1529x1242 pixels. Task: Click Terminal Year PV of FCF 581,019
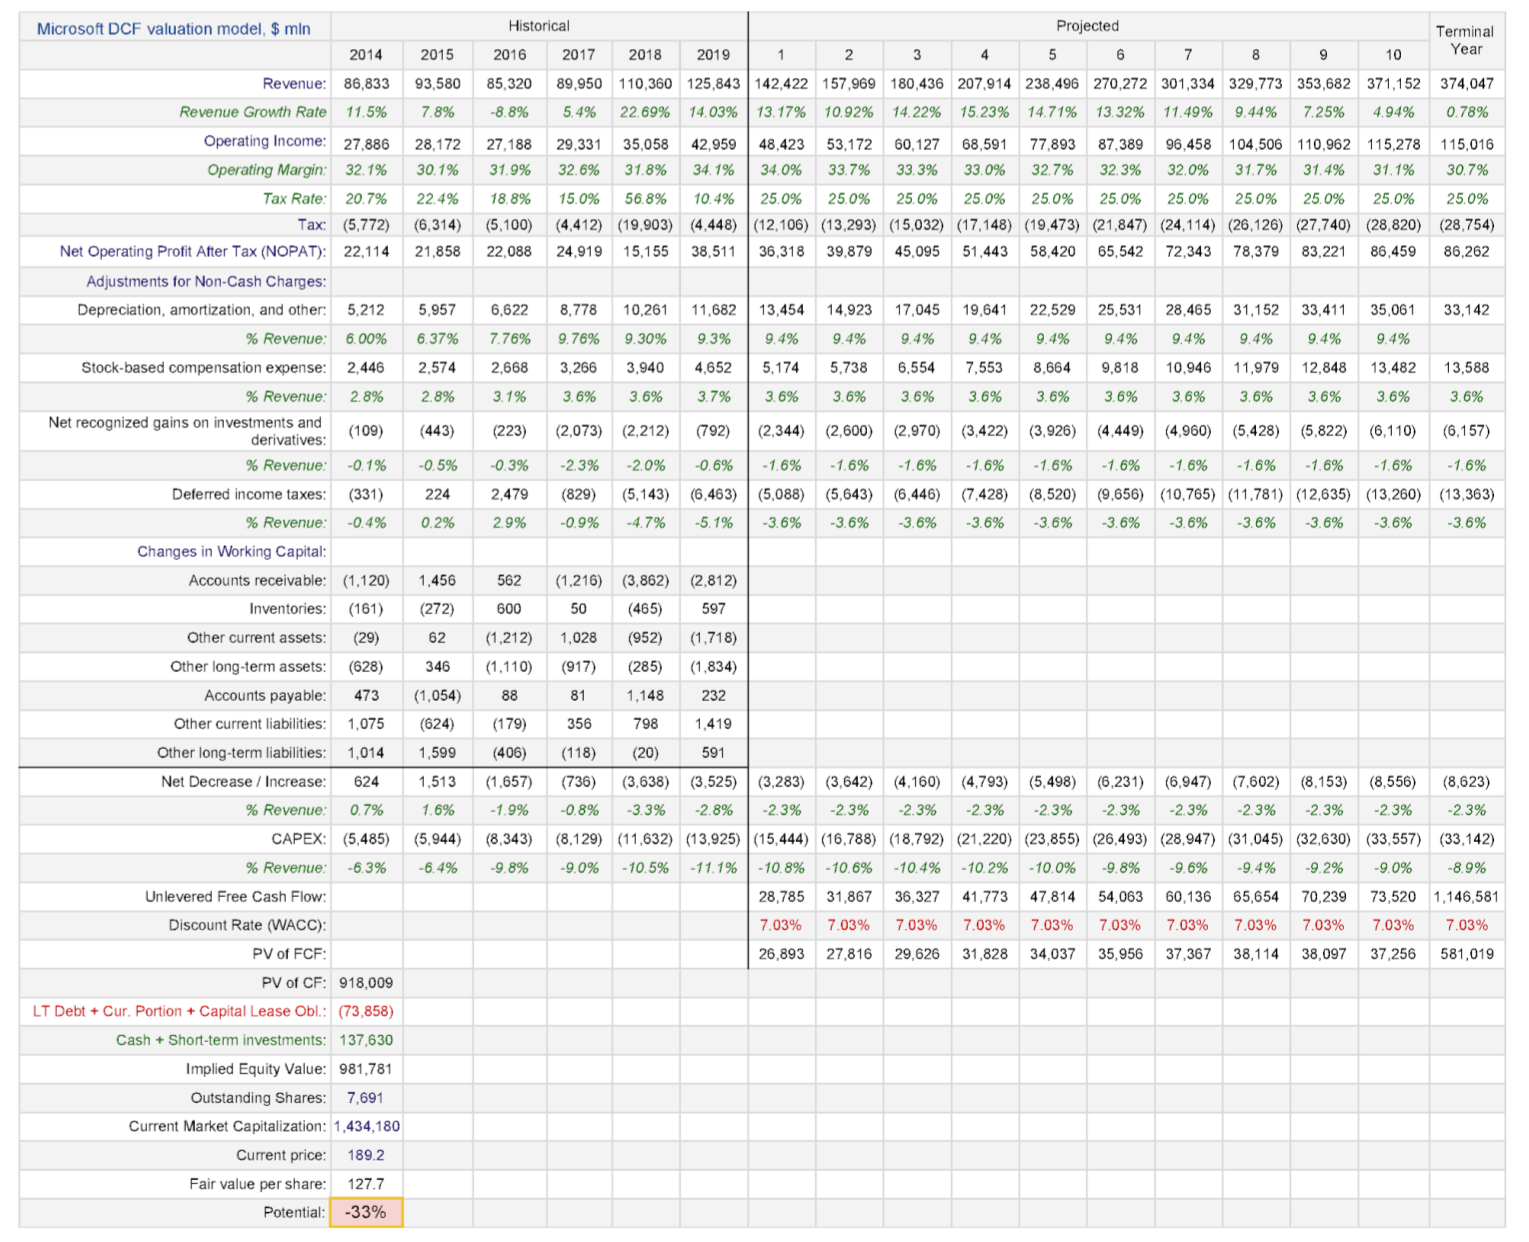point(1466,954)
